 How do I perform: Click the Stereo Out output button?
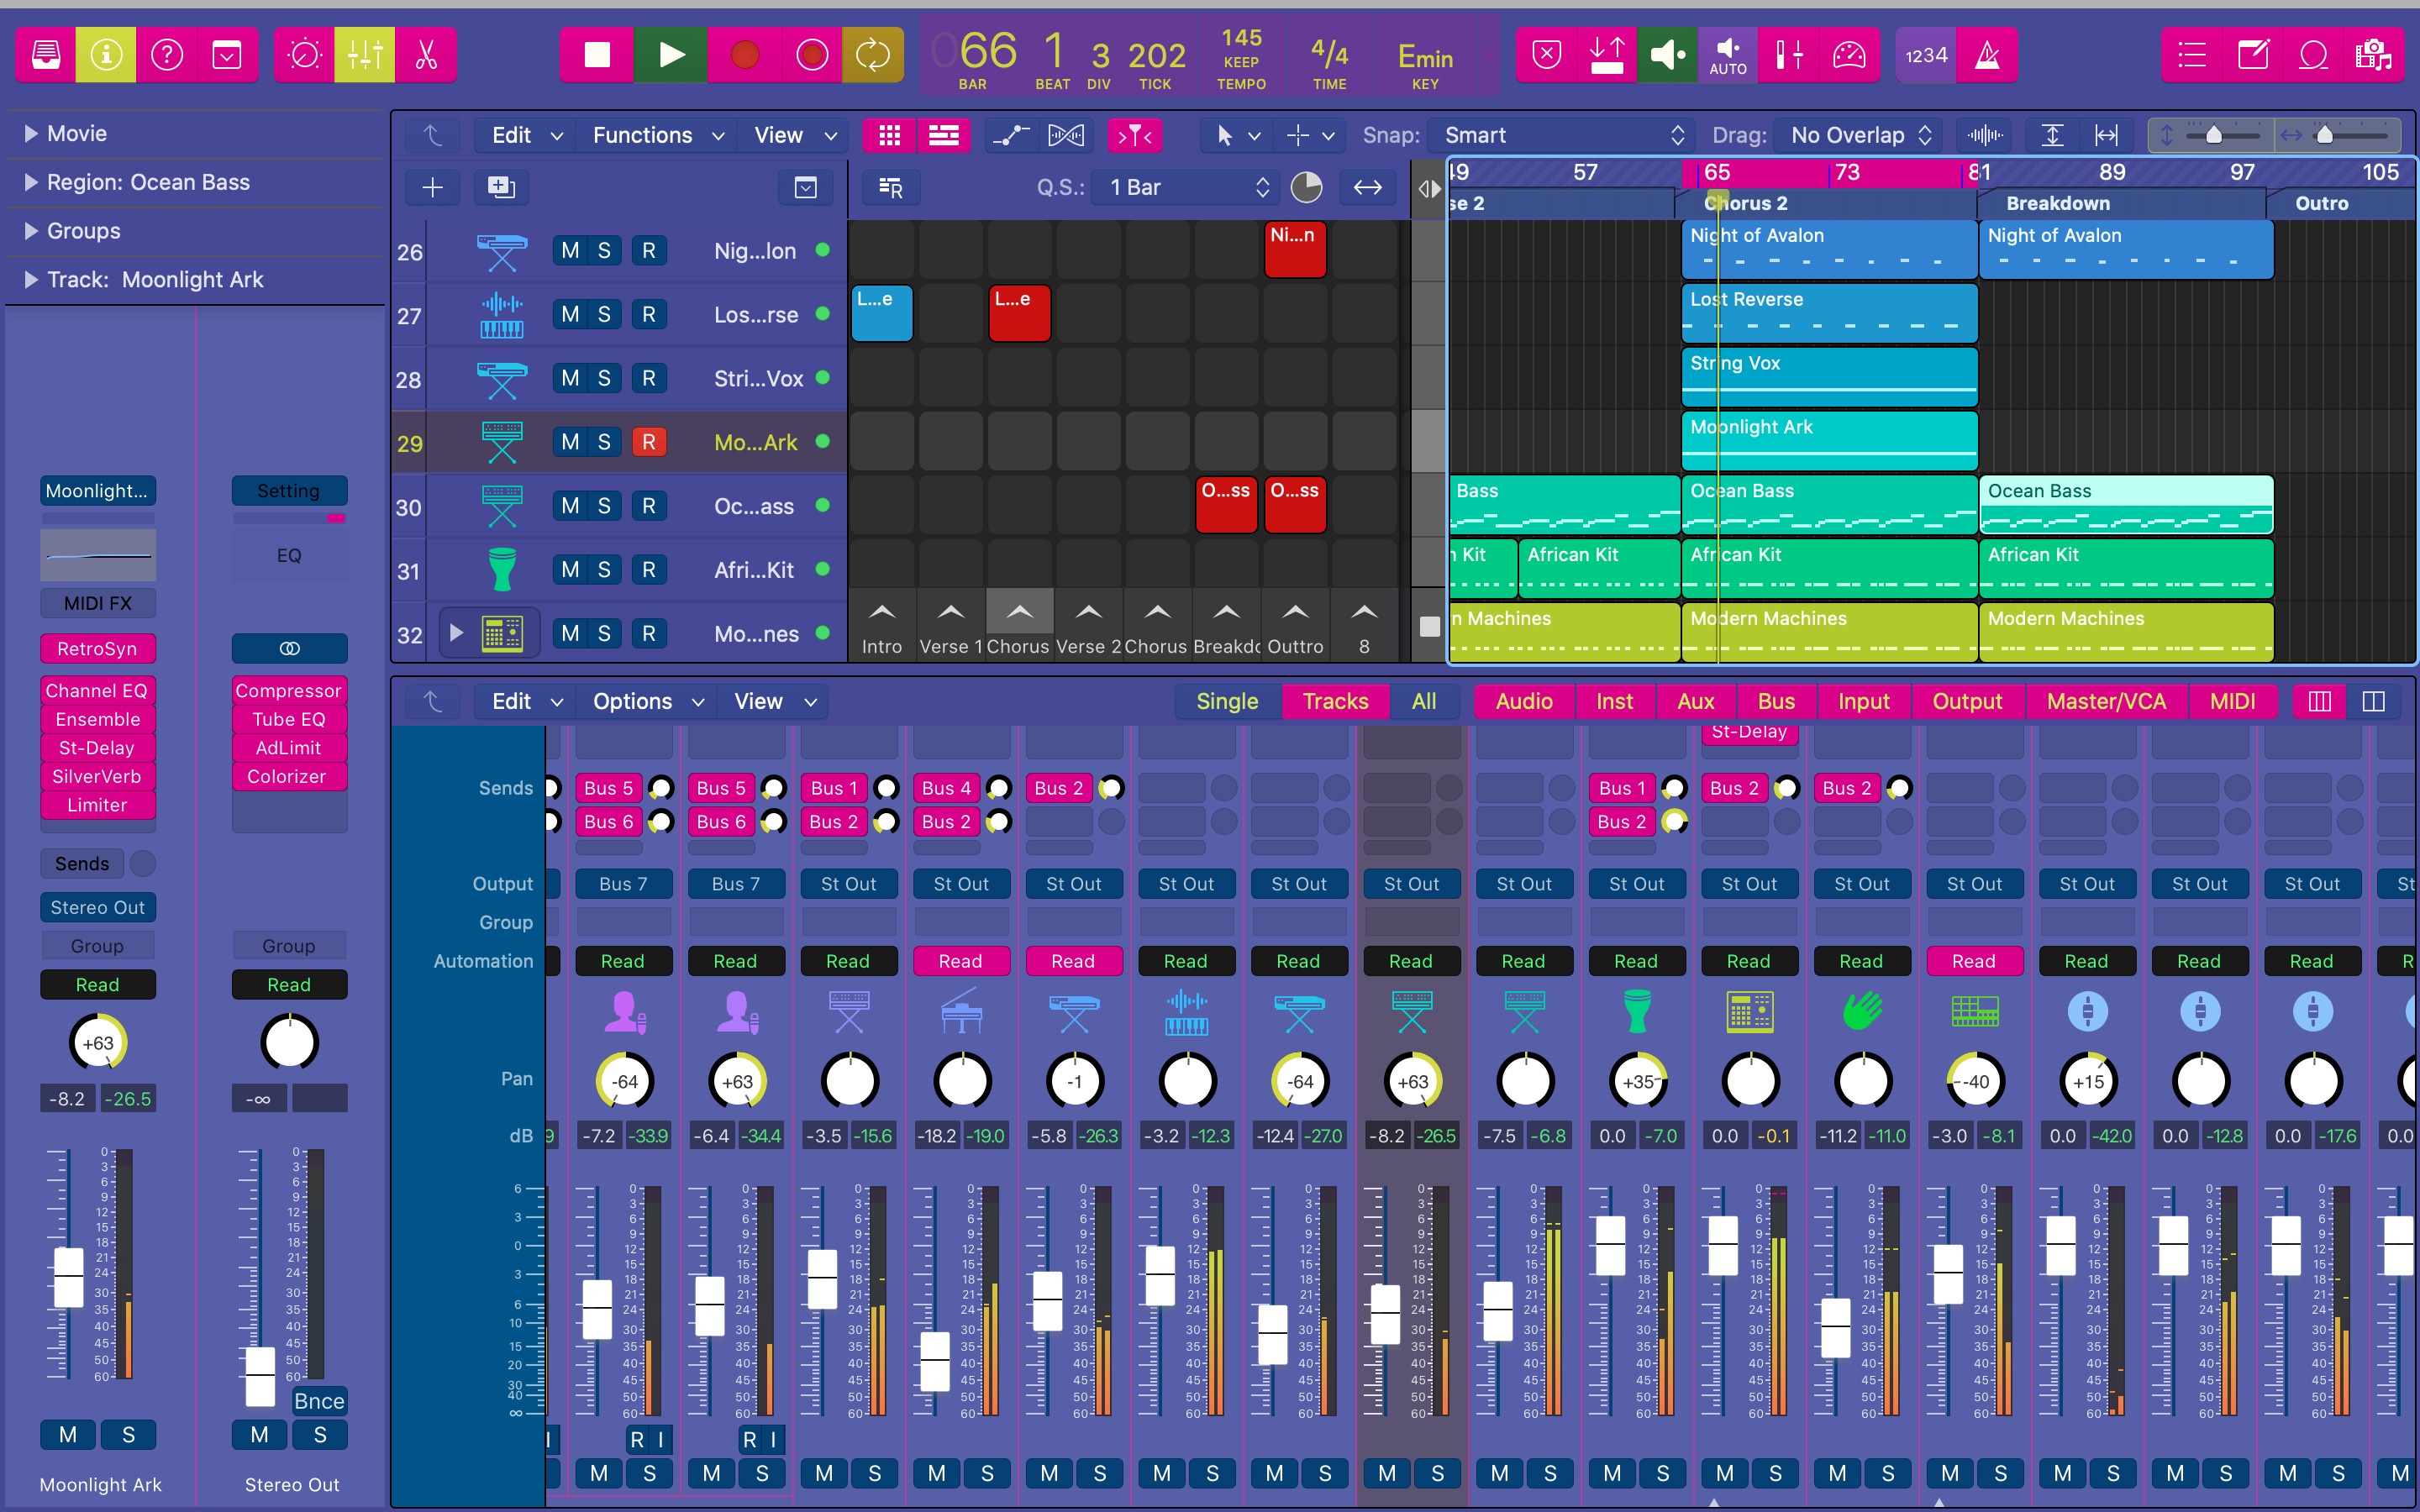pos(97,907)
